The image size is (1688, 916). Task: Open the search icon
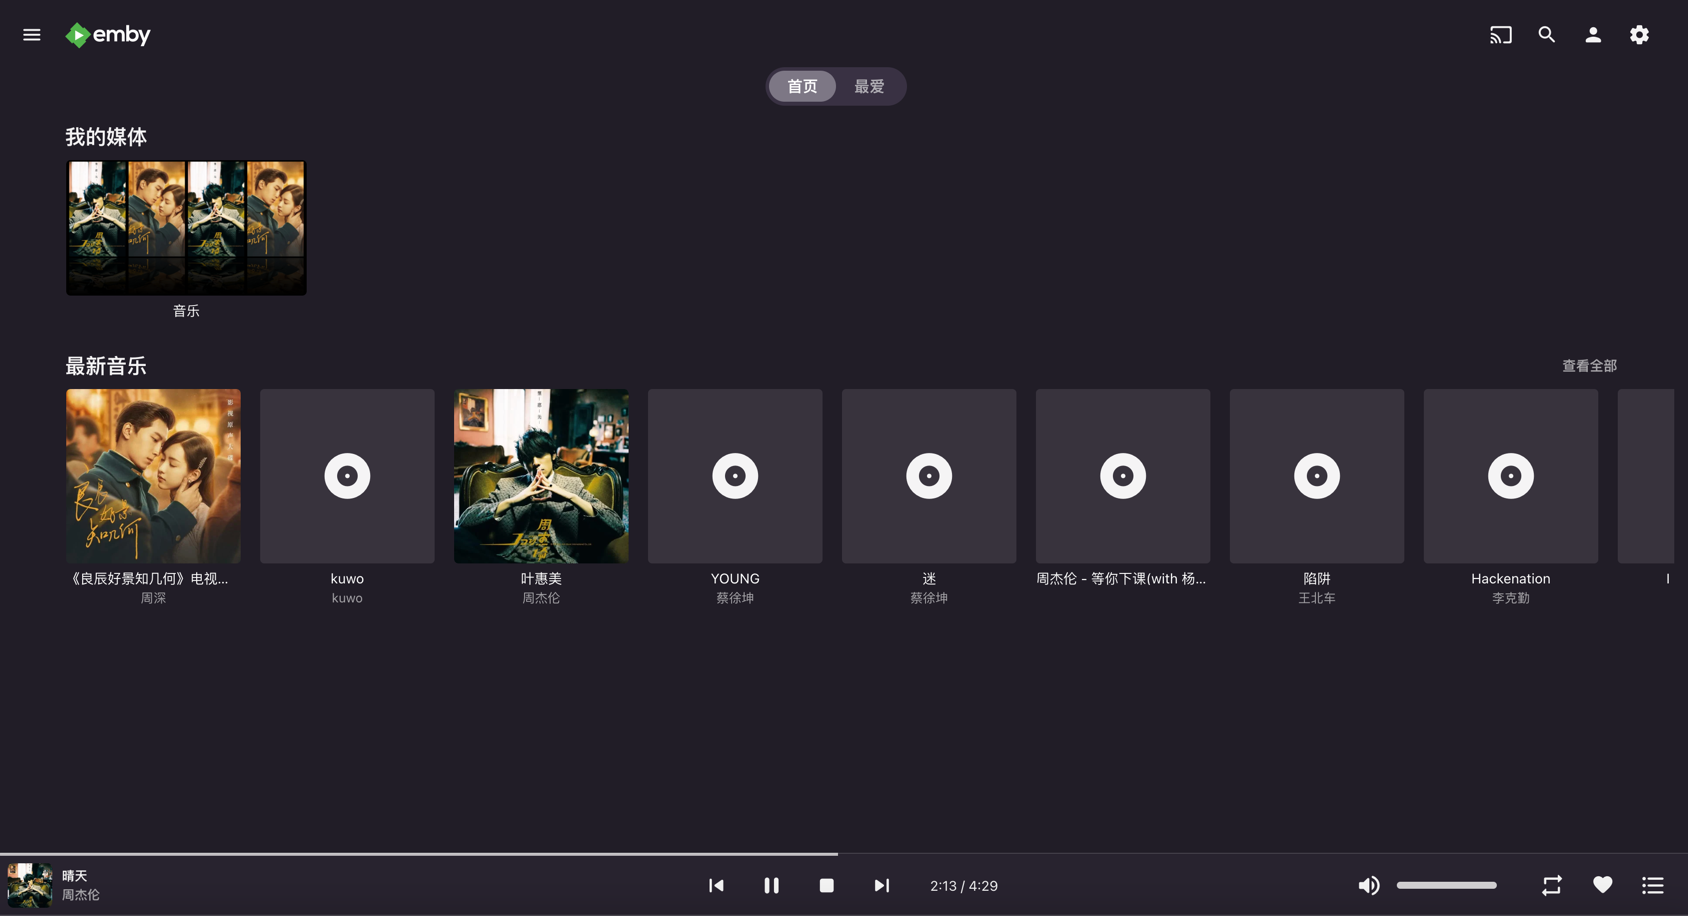pyautogui.click(x=1547, y=35)
